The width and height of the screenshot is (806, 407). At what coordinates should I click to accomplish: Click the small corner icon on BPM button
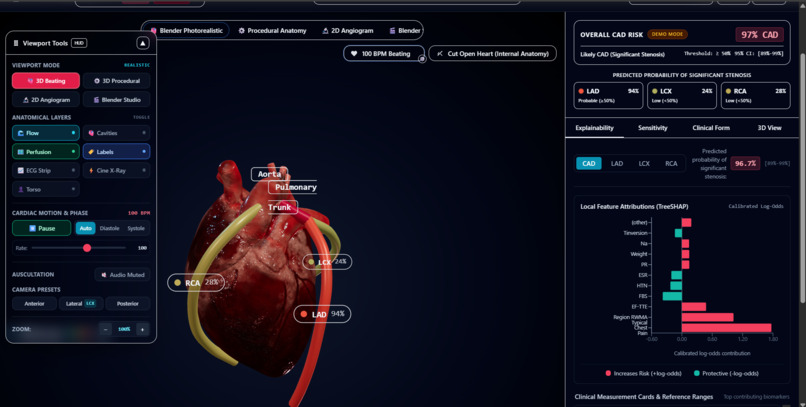(422, 59)
